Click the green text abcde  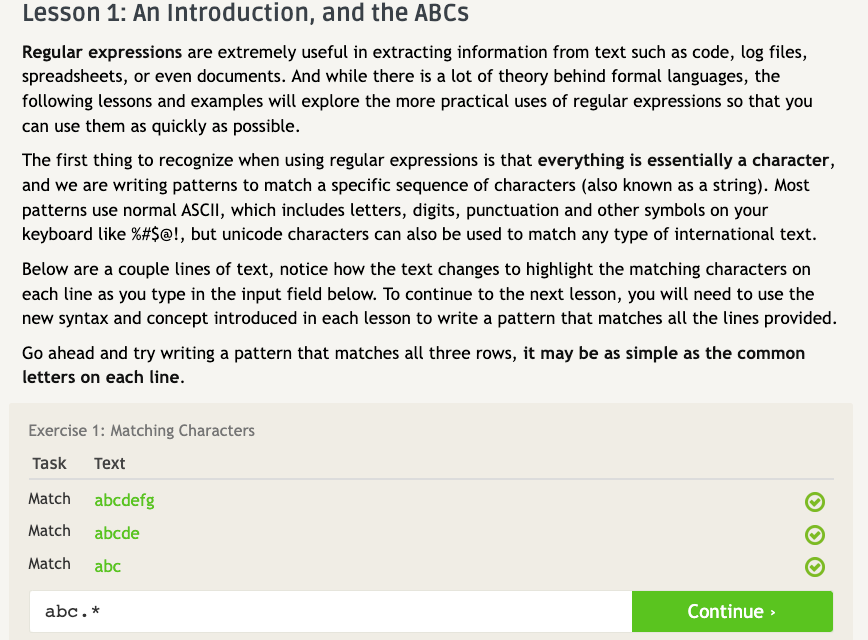click(x=117, y=533)
